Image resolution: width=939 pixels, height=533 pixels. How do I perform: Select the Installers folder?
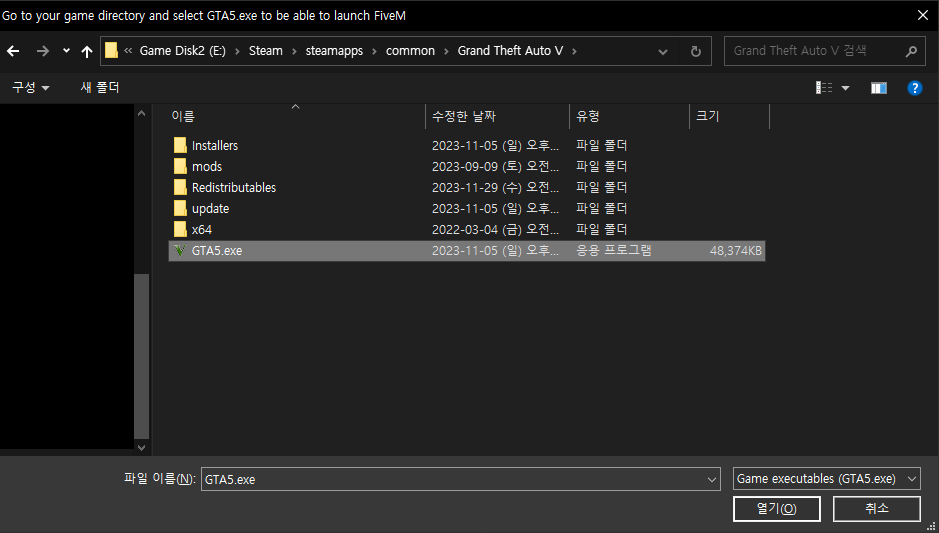tap(214, 146)
